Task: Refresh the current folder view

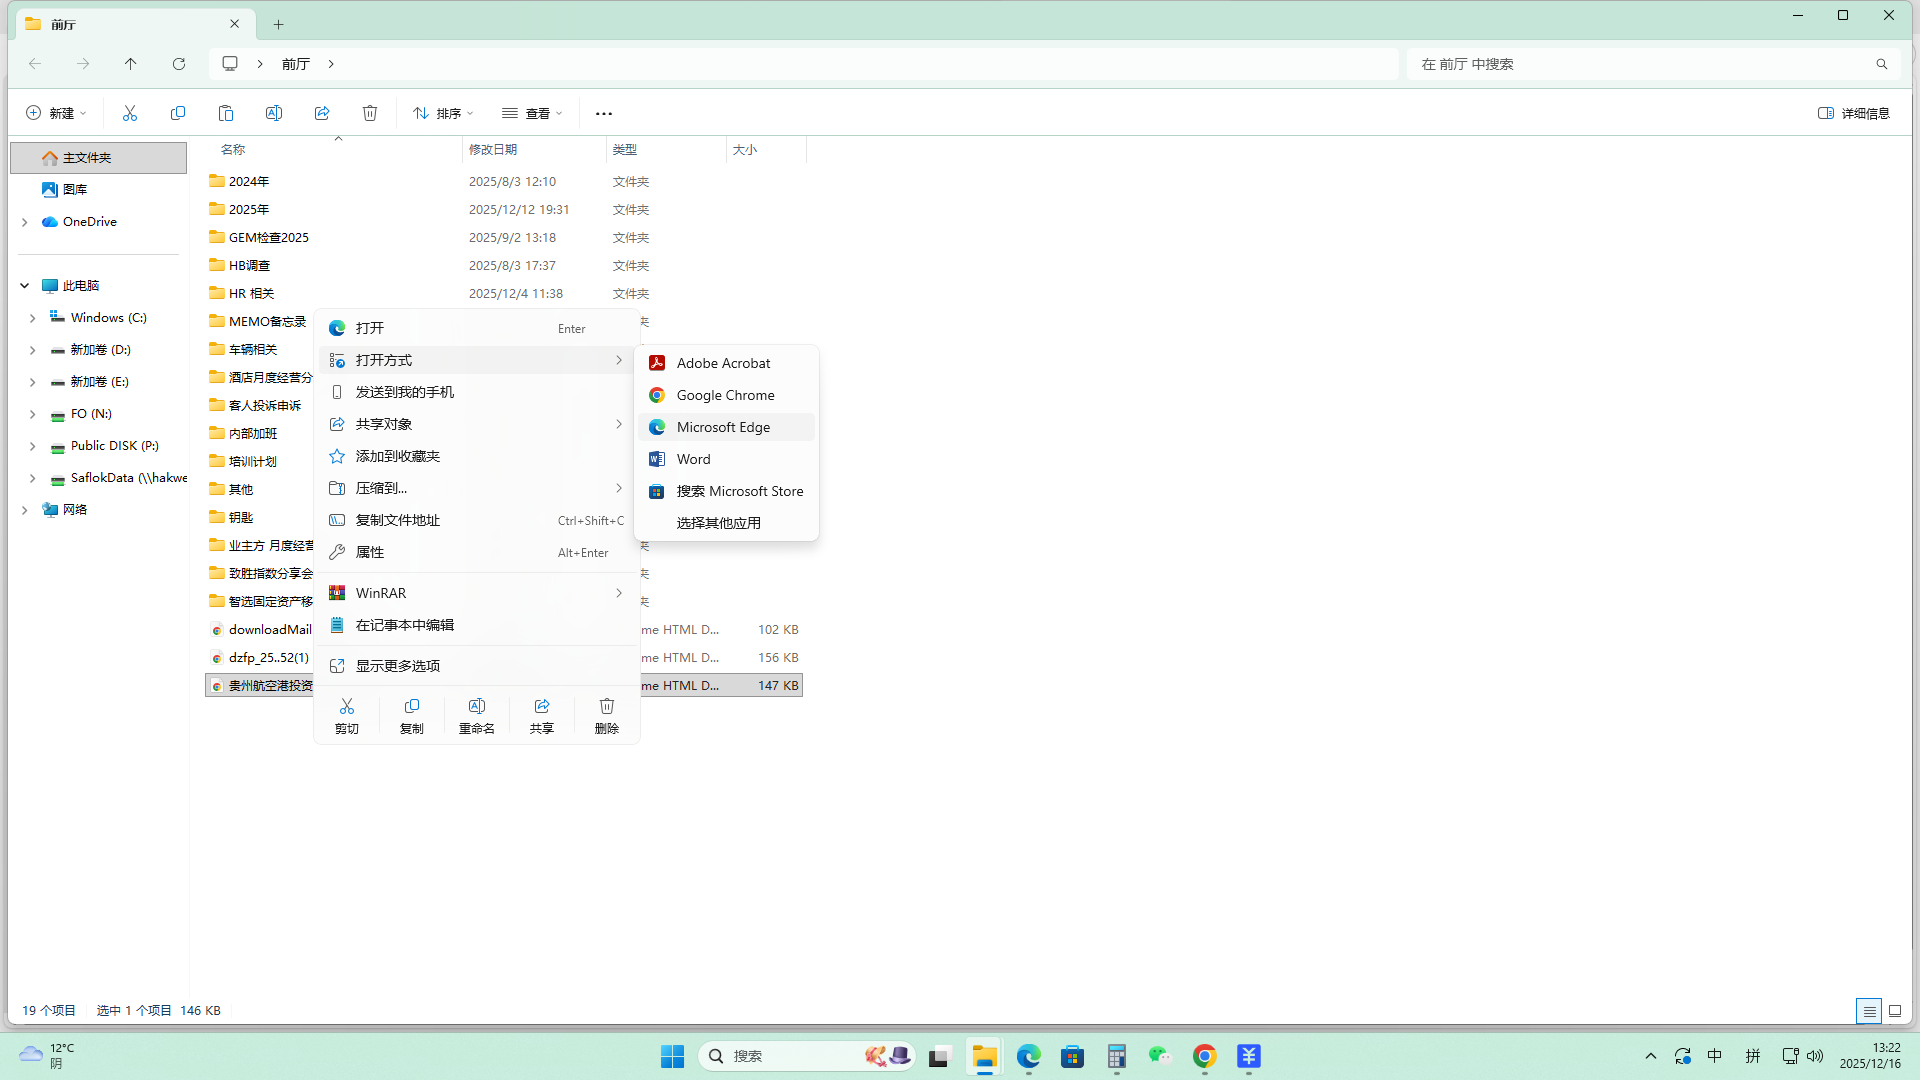Action: click(x=179, y=64)
